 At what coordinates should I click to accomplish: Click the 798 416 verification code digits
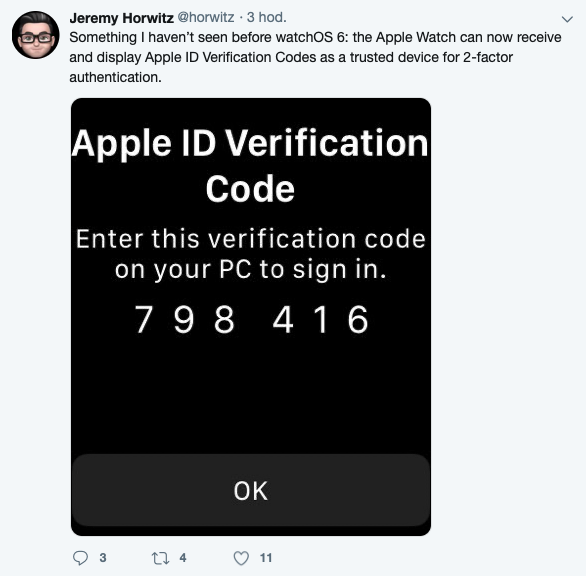tap(251, 319)
